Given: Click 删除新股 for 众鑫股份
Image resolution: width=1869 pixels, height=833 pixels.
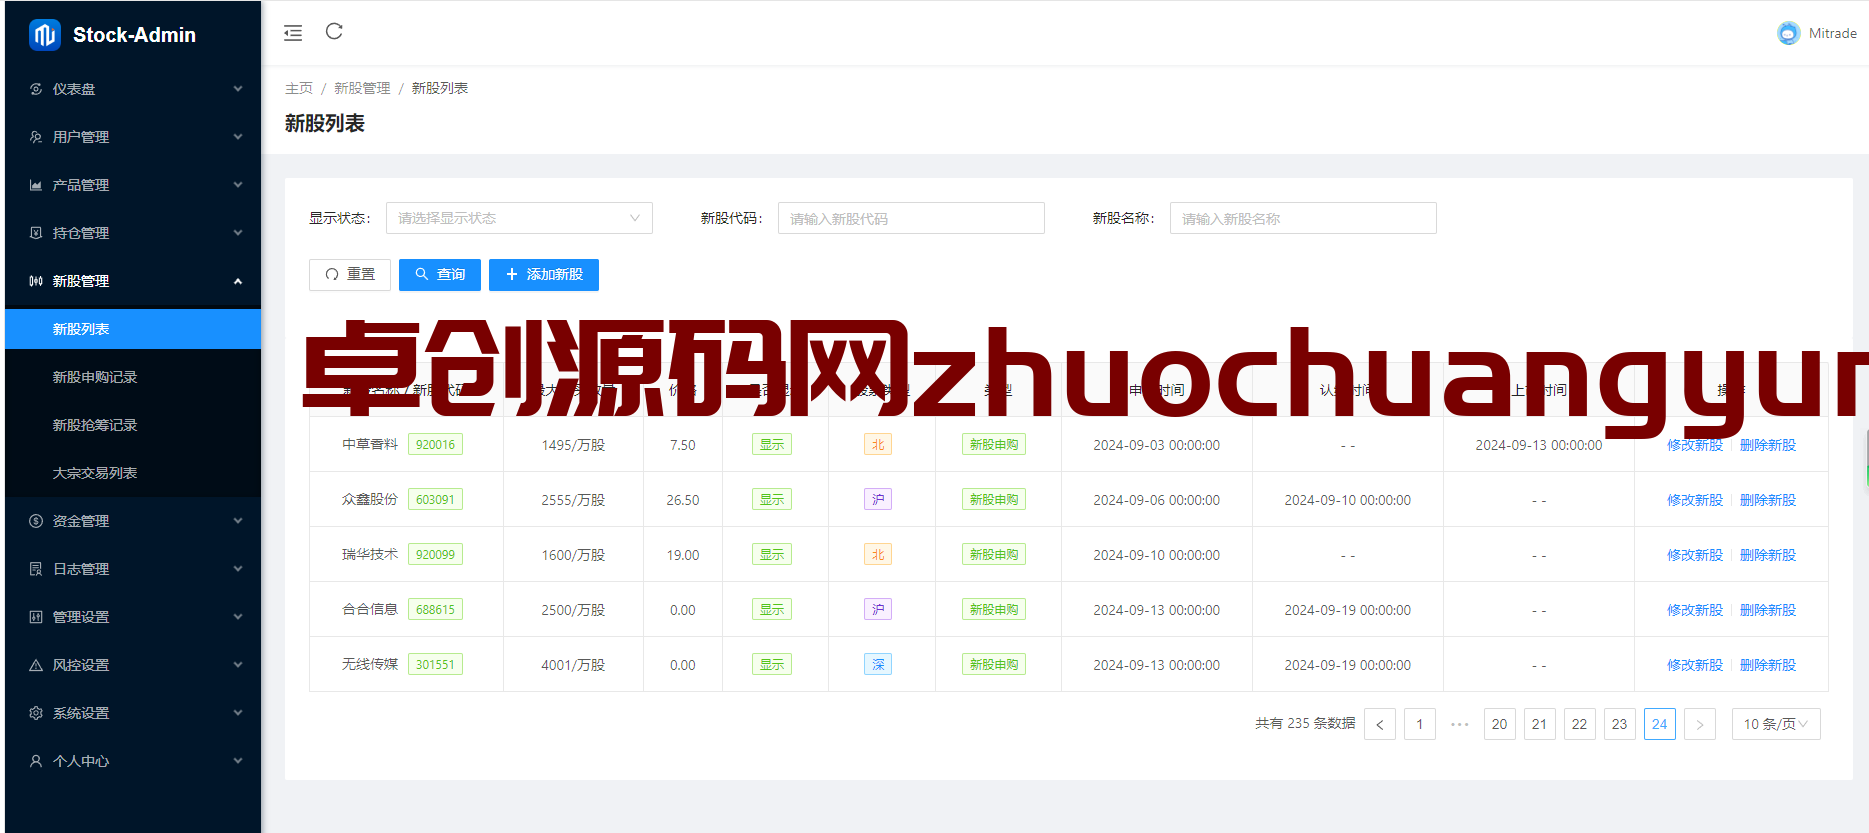Looking at the screenshot, I should [x=1768, y=500].
